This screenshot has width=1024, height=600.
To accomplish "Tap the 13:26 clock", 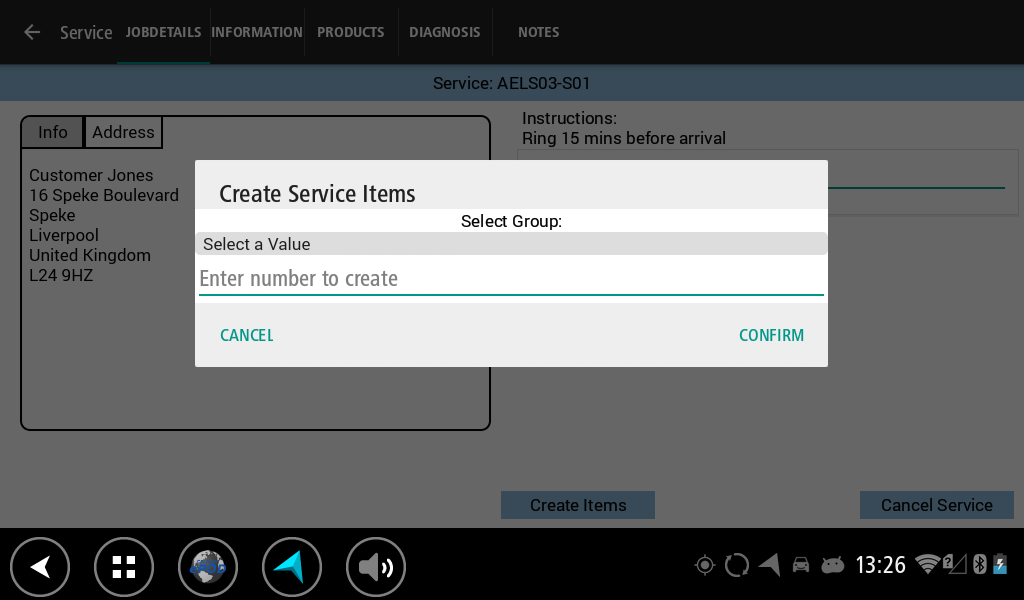I will (880, 565).
